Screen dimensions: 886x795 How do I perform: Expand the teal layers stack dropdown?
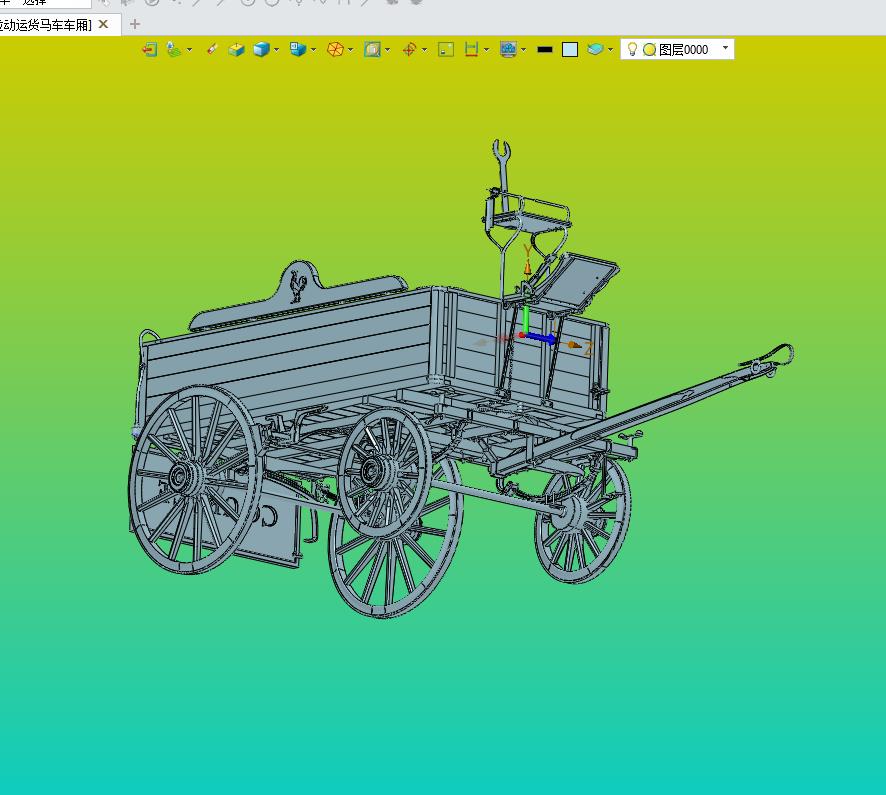click(610, 50)
